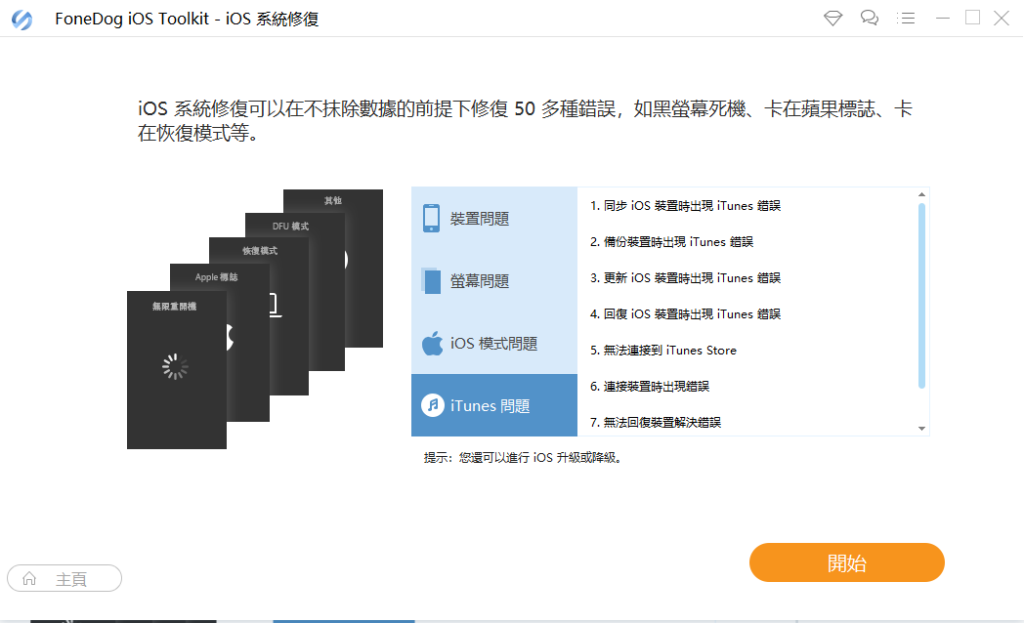
Task: Click the window title FoneDog iOS Toolkit
Action: (x=187, y=19)
